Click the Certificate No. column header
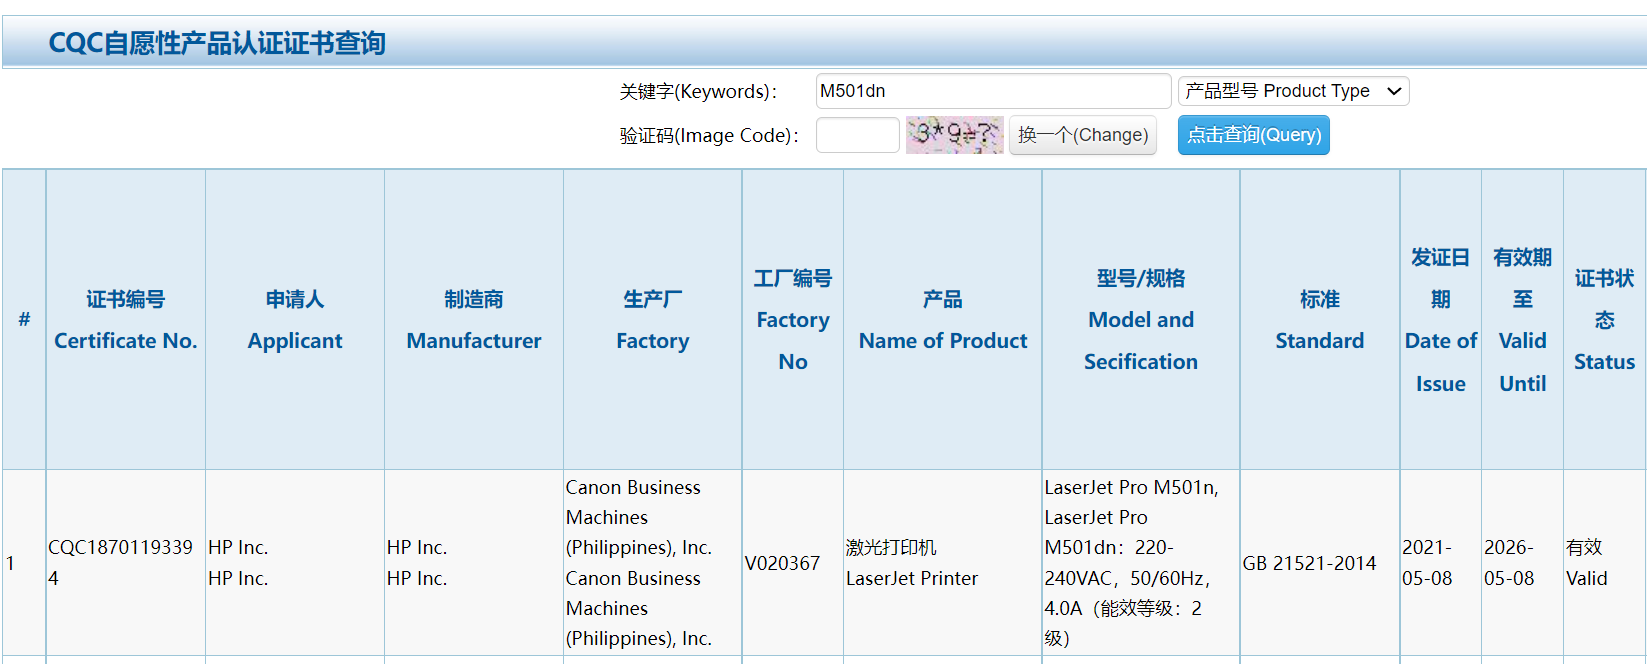The height and width of the screenshot is (664, 1647). pos(125,320)
